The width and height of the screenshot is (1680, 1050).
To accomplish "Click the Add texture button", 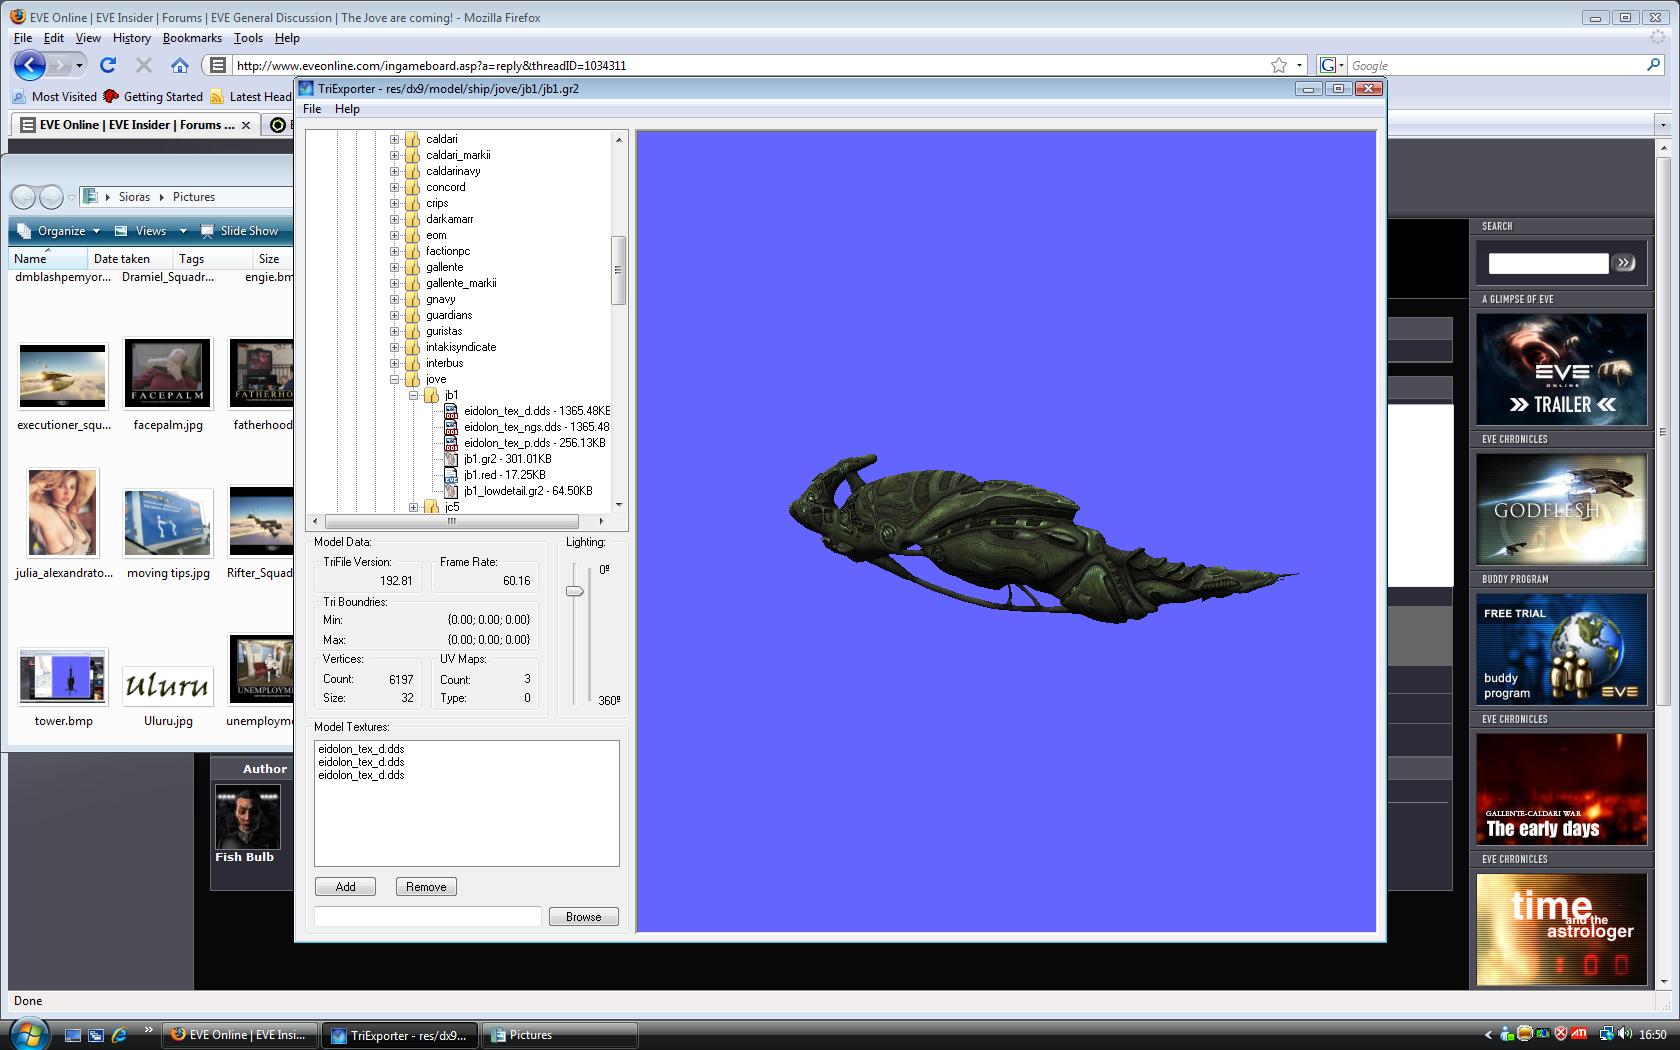I will [345, 887].
